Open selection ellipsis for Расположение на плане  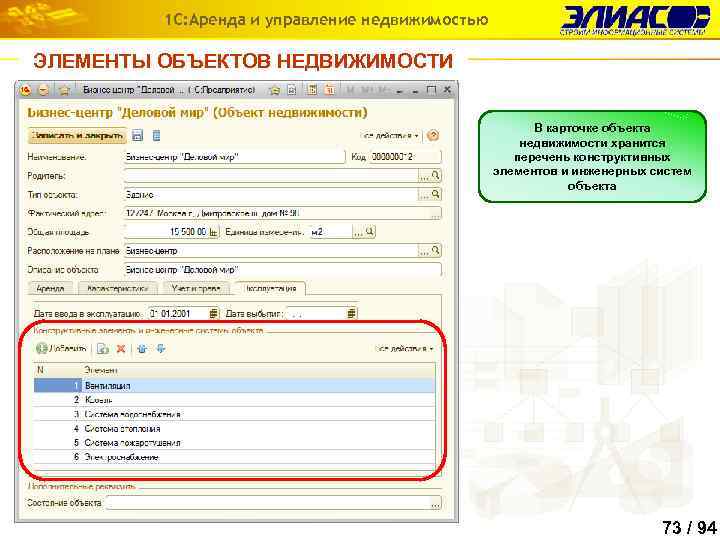point(424,251)
